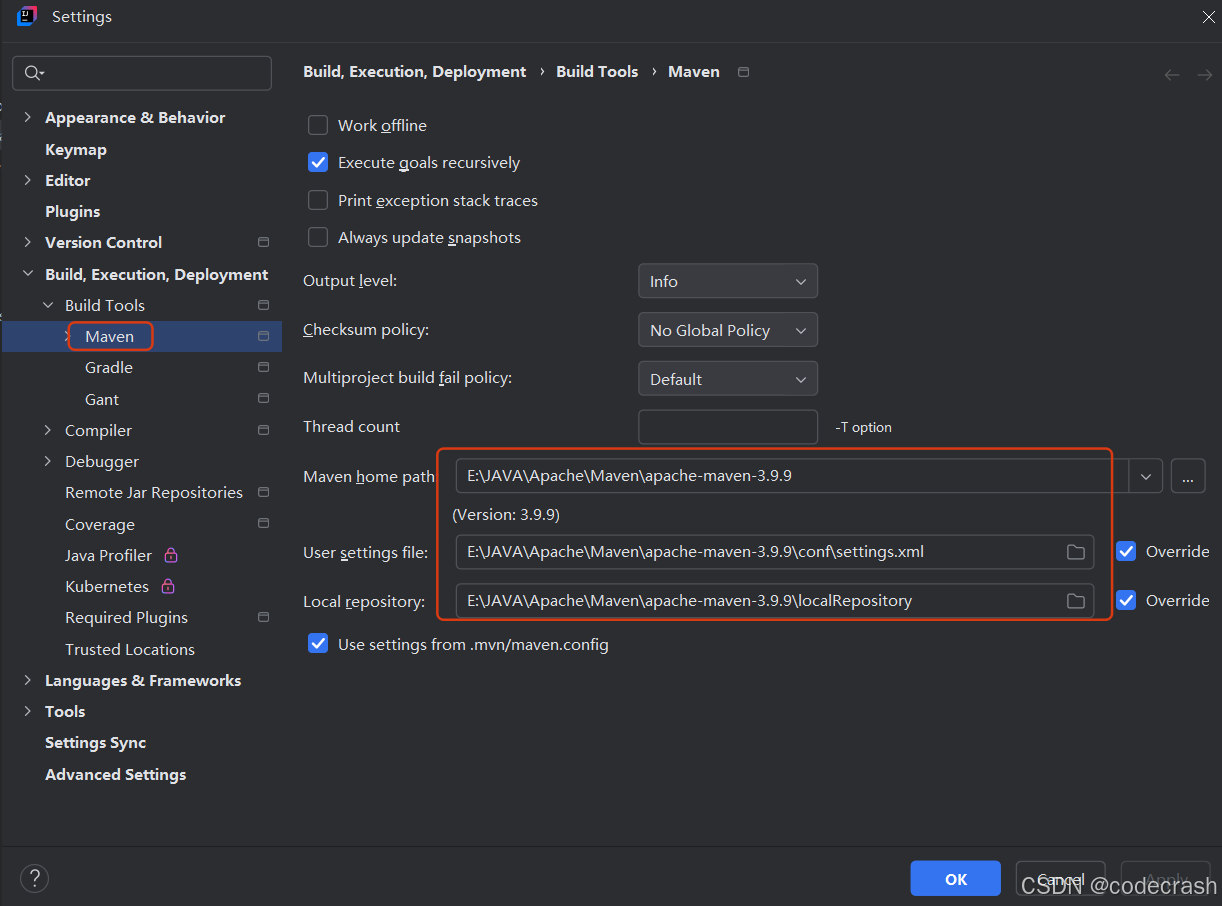Viewport: 1222px width, 906px height.
Task: Click the search magnifier icon in settings
Action: [x=33, y=73]
